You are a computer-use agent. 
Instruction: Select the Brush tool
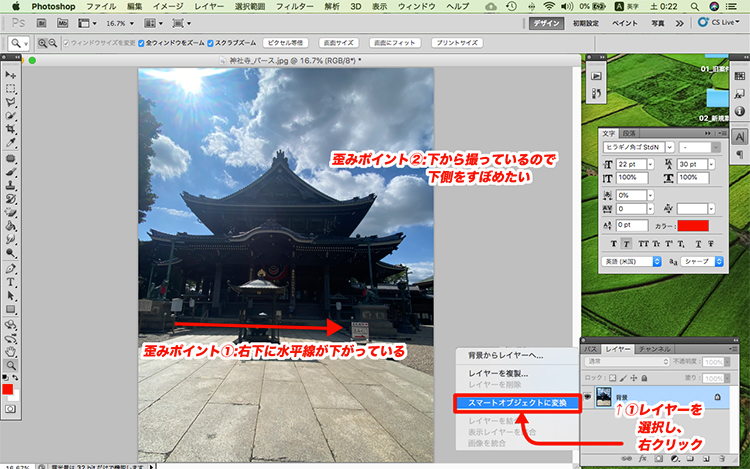coord(11,172)
